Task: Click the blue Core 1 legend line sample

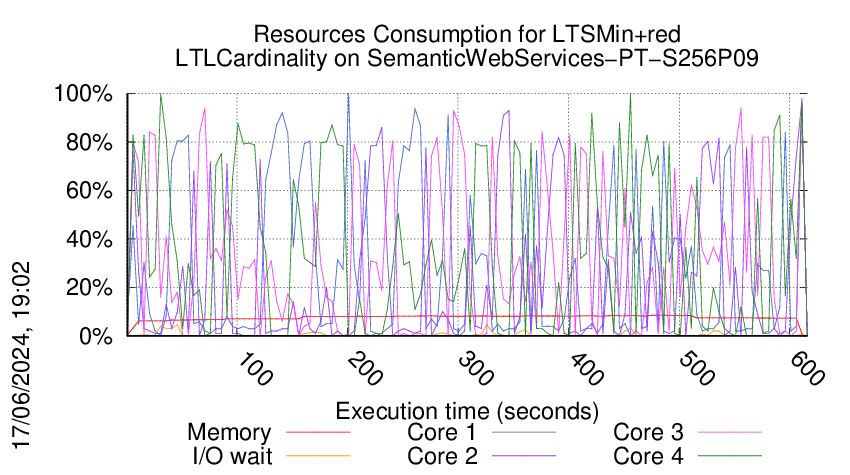Action: tap(524, 432)
